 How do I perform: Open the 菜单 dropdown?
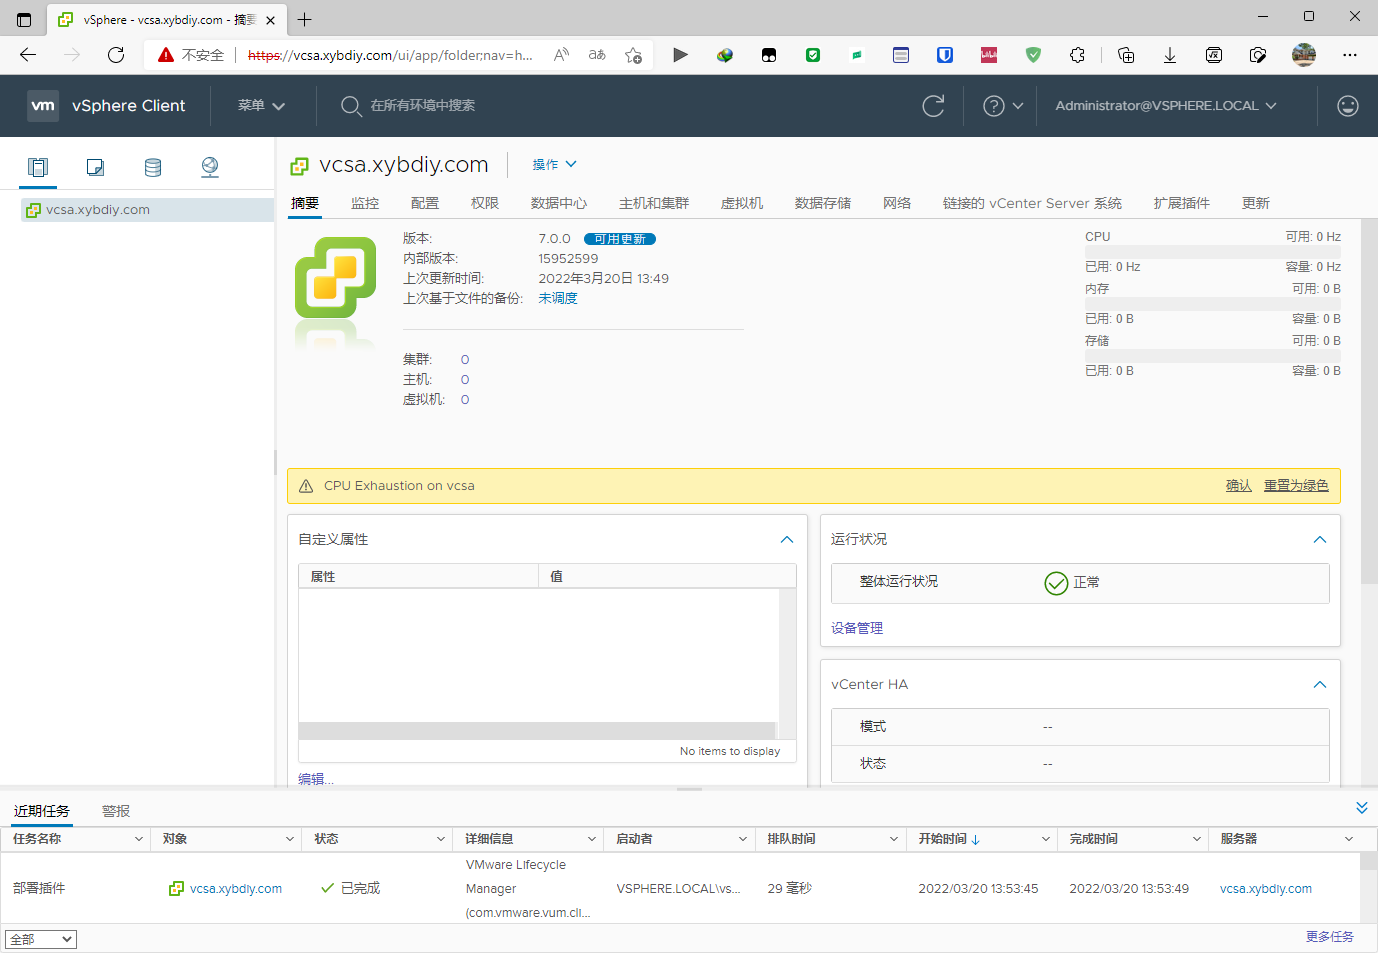click(262, 105)
